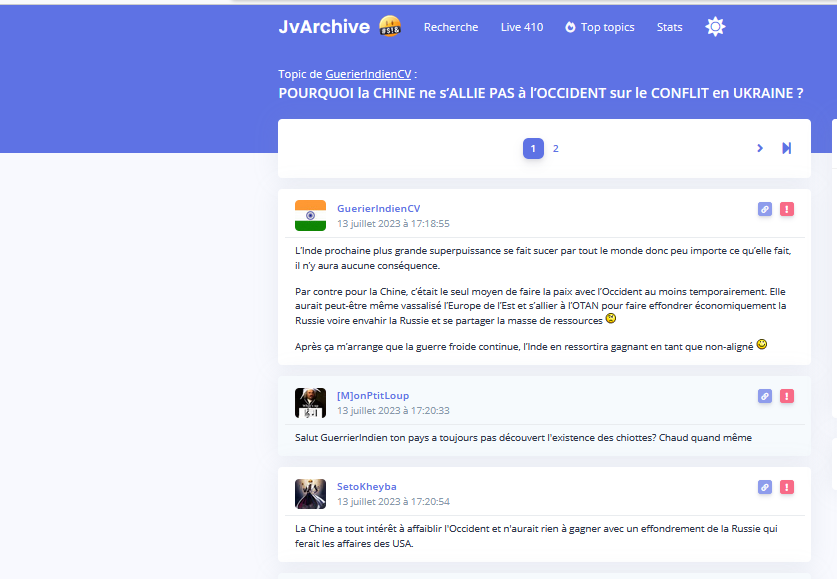Viewport: 837px width, 579px height.
Task: Click the India flag avatar
Action: click(x=310, y=215)
